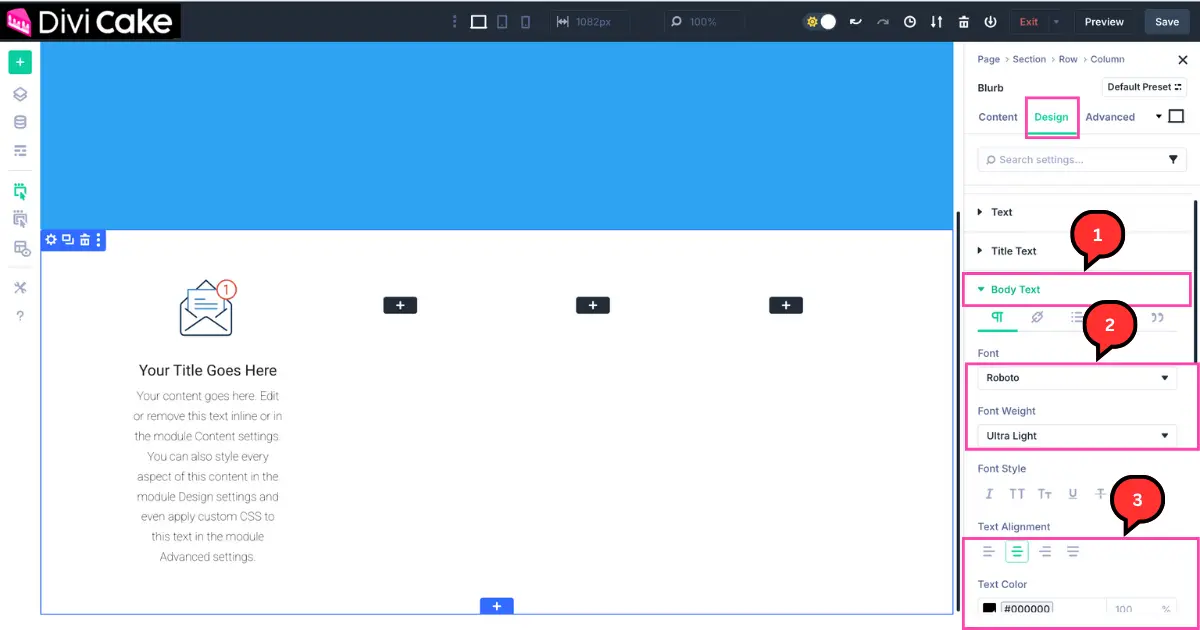This screenshot has width=1200, height=630.
Task: Click the Save button
Action: click(1167, 22)
